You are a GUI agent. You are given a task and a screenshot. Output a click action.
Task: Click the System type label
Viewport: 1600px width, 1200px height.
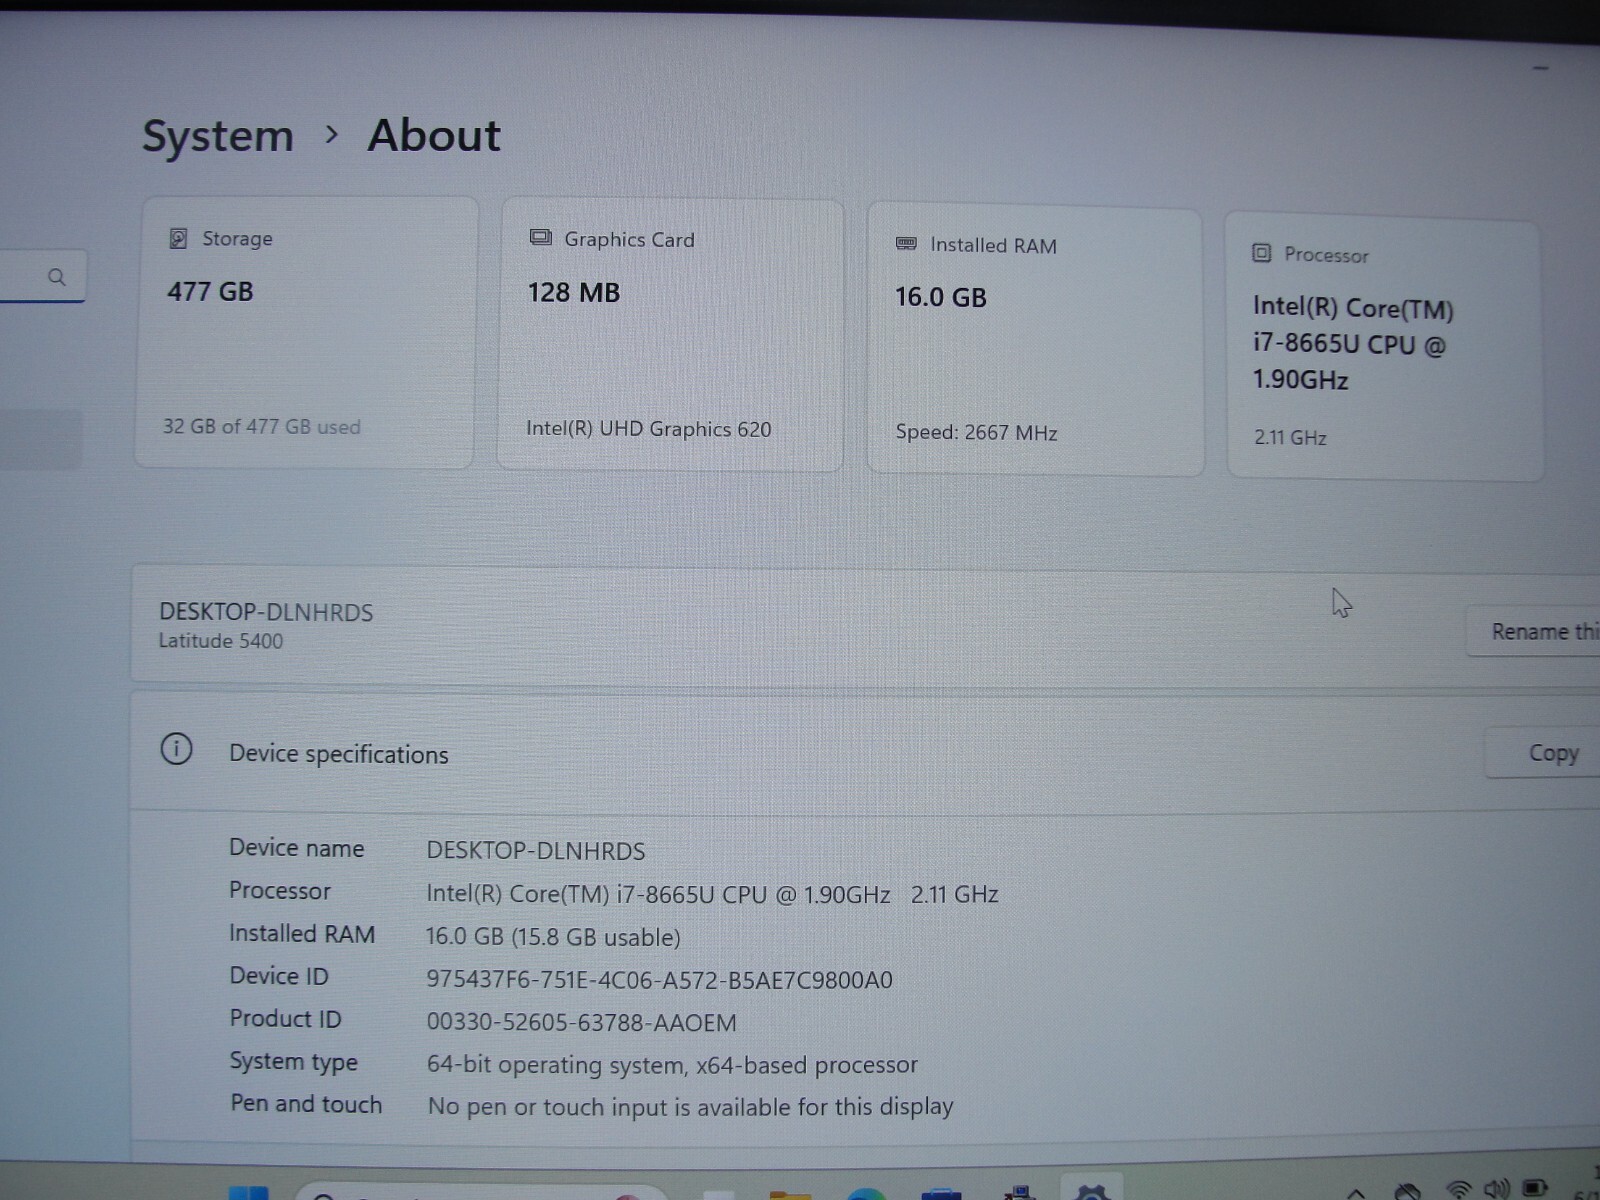tap(294, 1062)
